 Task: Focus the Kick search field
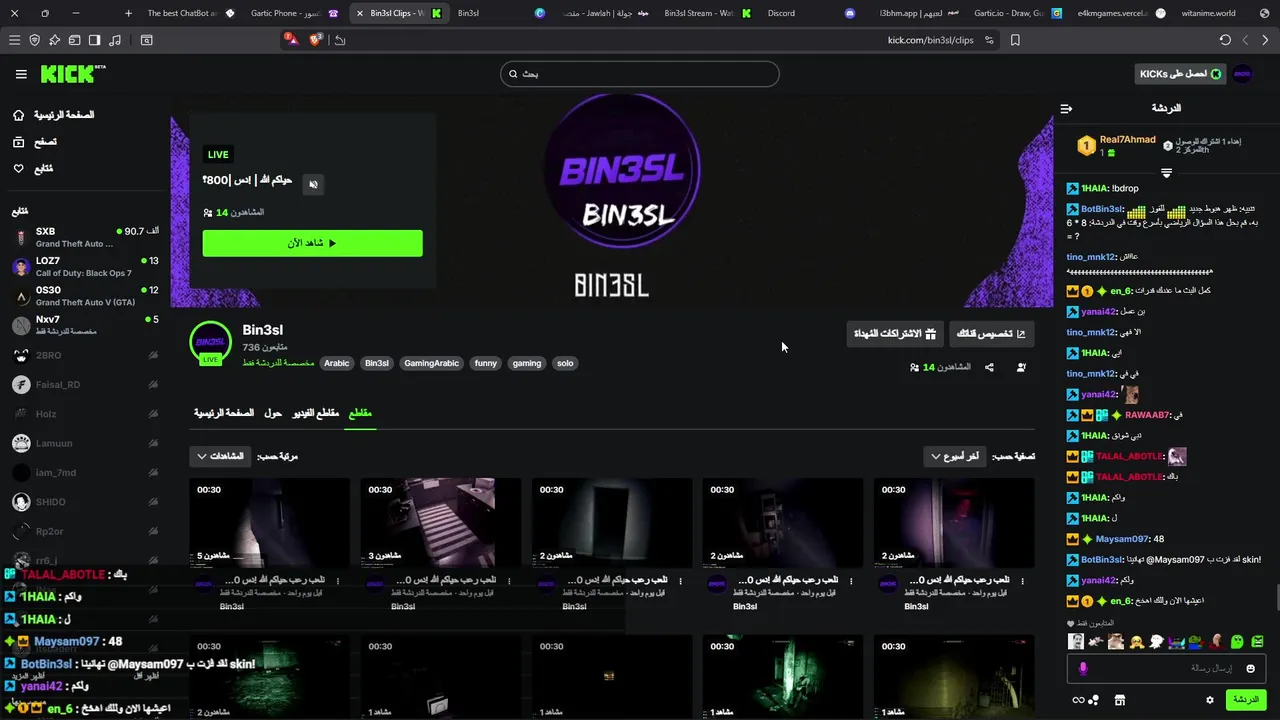click(x=640, y=74)
